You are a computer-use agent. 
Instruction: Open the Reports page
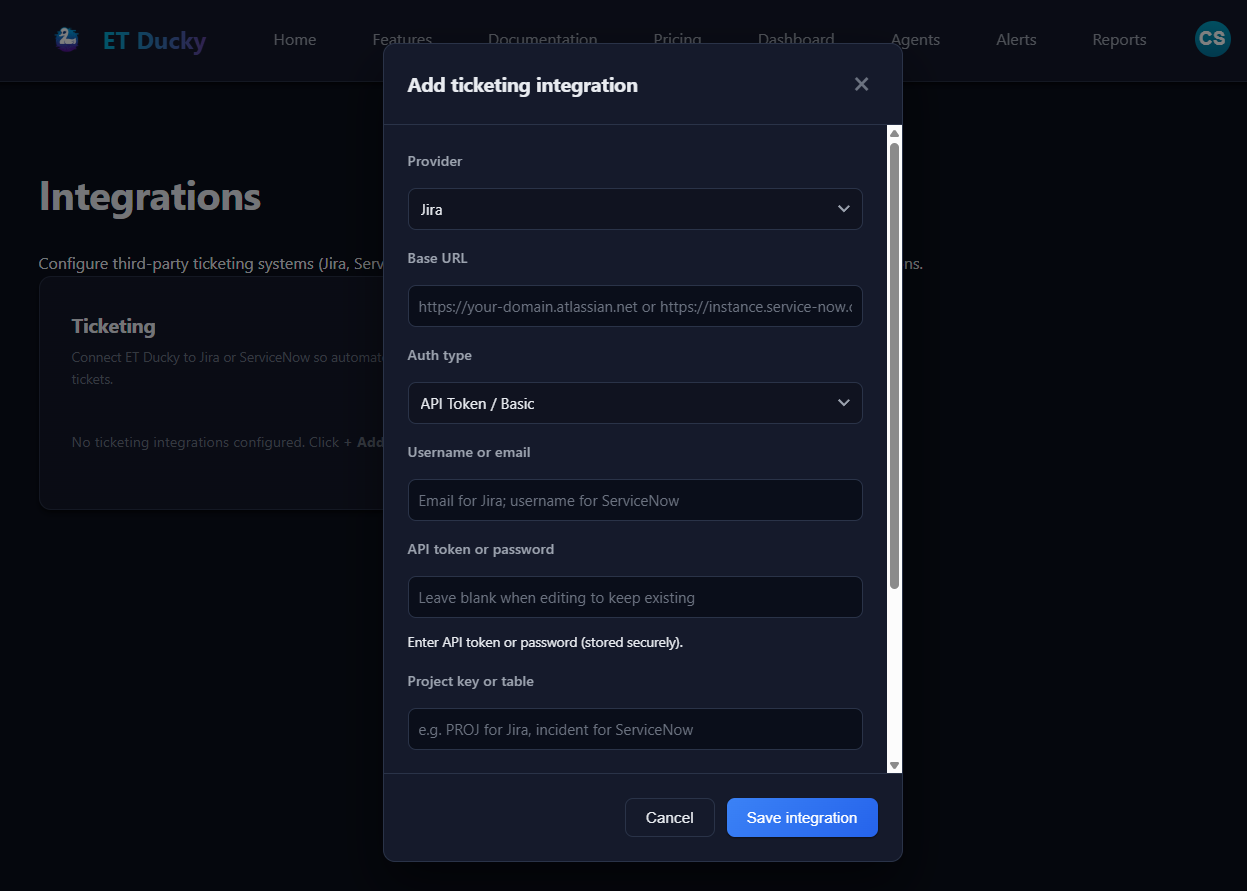coord(1119,40)
